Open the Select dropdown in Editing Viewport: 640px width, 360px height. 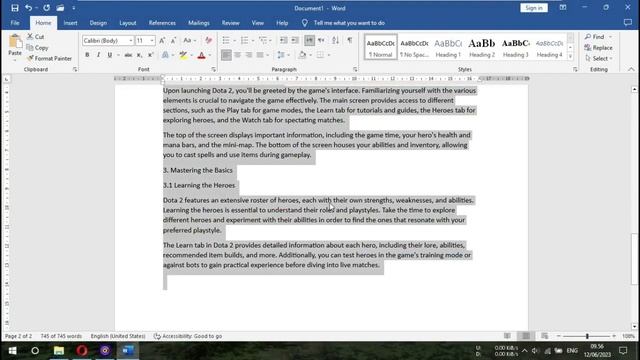pos(599,59)
